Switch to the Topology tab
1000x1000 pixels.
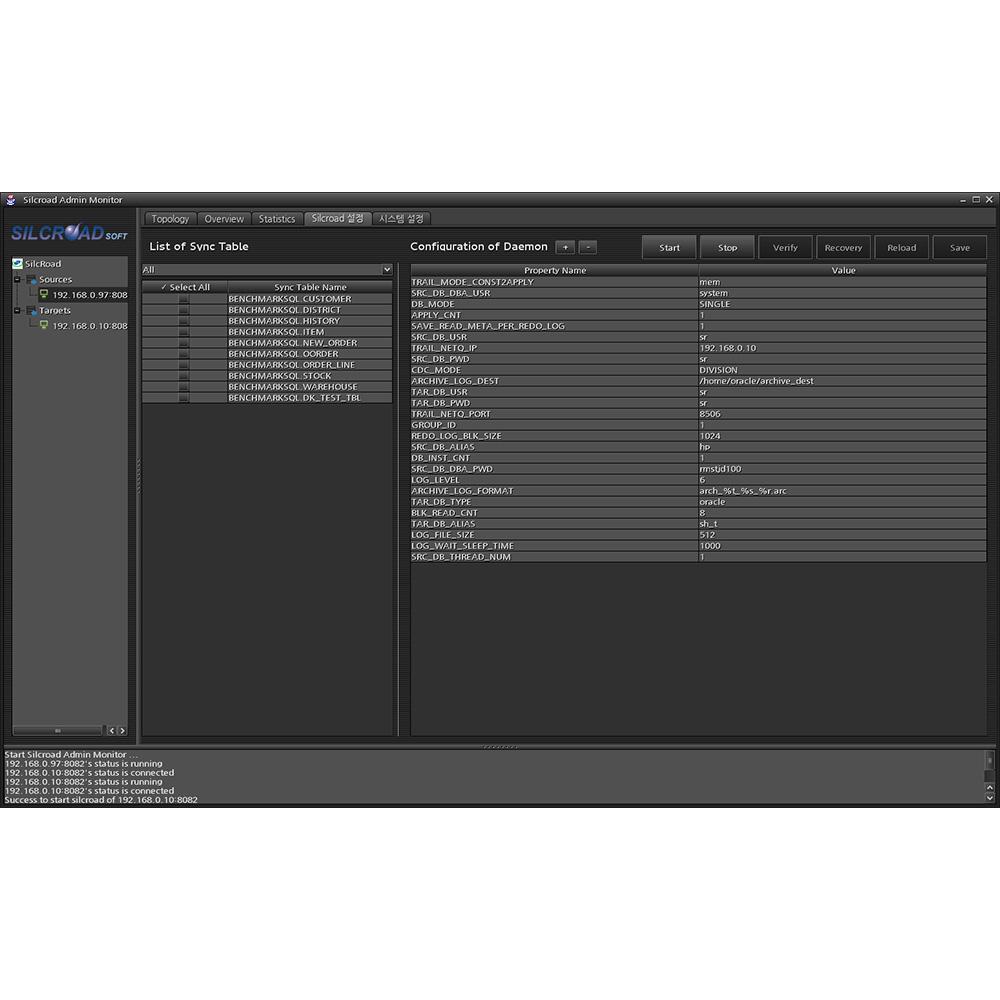pyautogui.click(x=170, y=218)
